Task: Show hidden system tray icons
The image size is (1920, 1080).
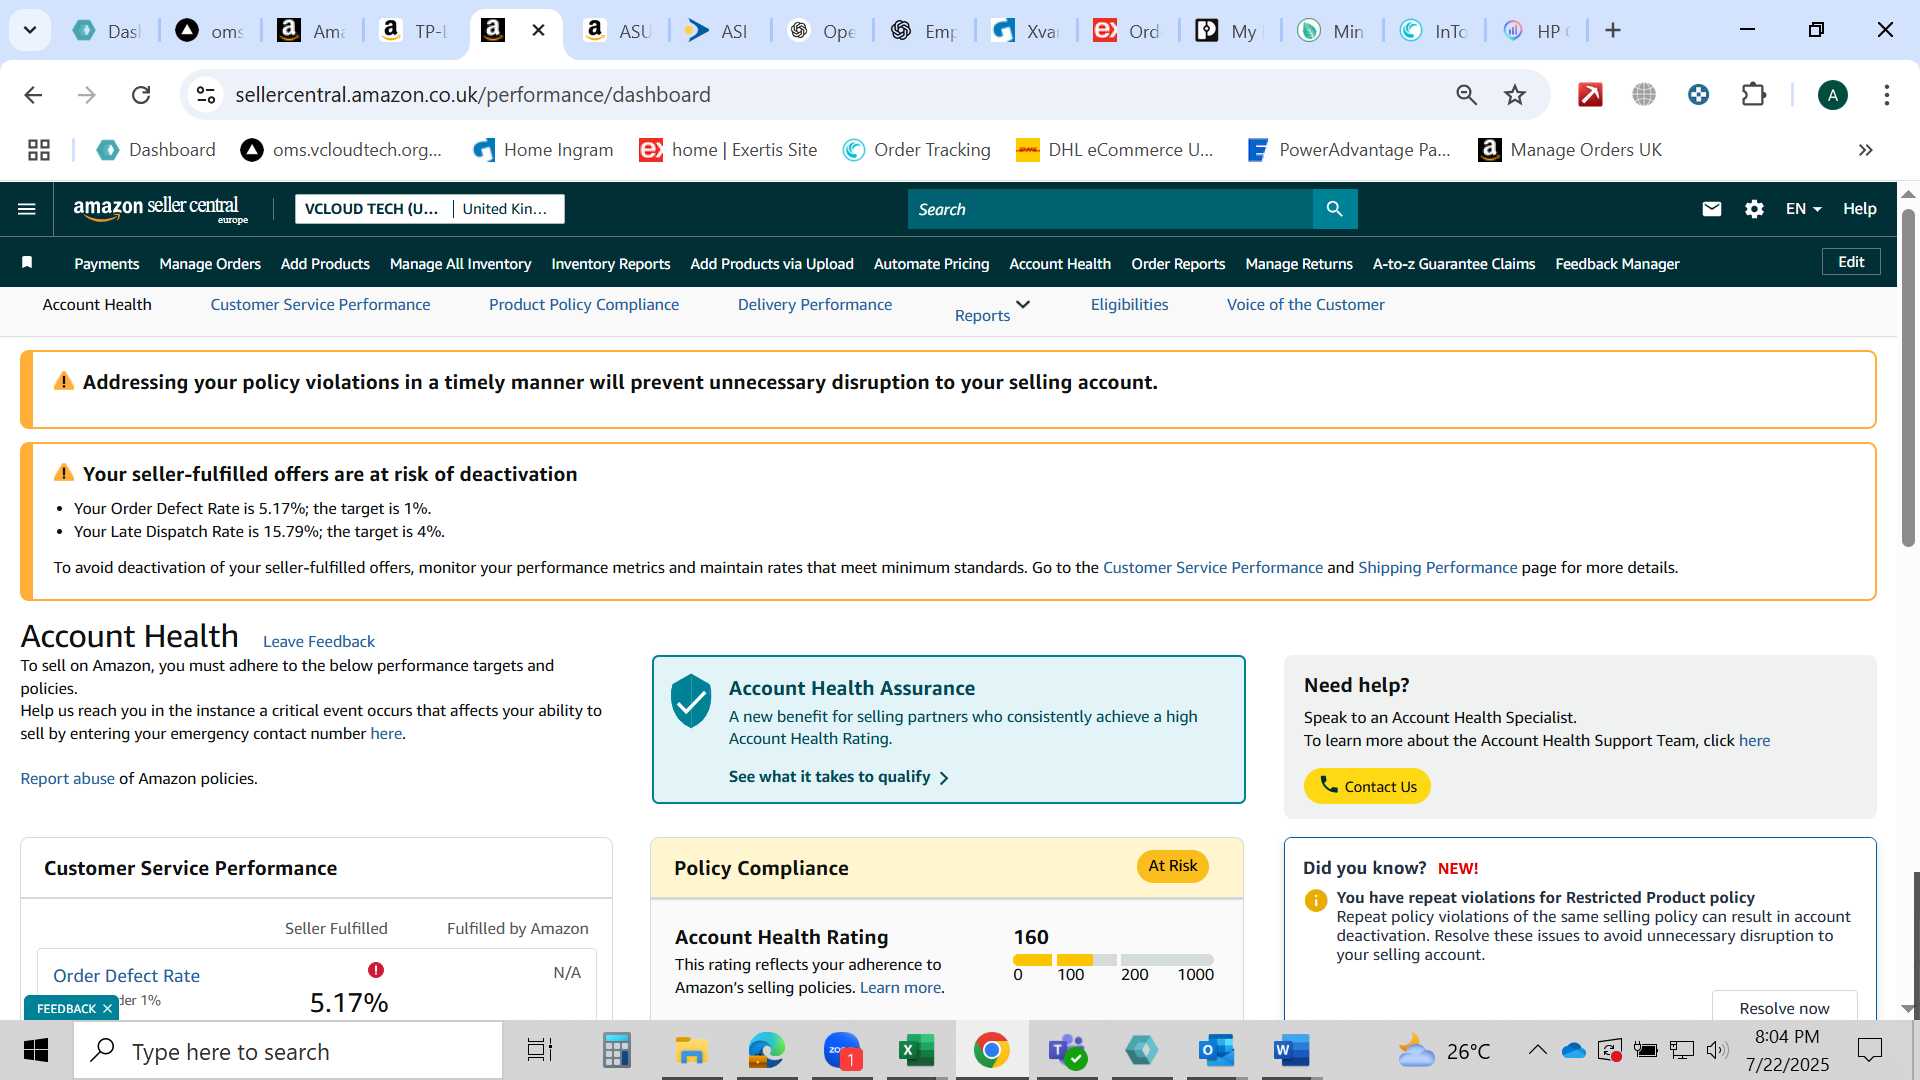Action: point(1538,1050)
